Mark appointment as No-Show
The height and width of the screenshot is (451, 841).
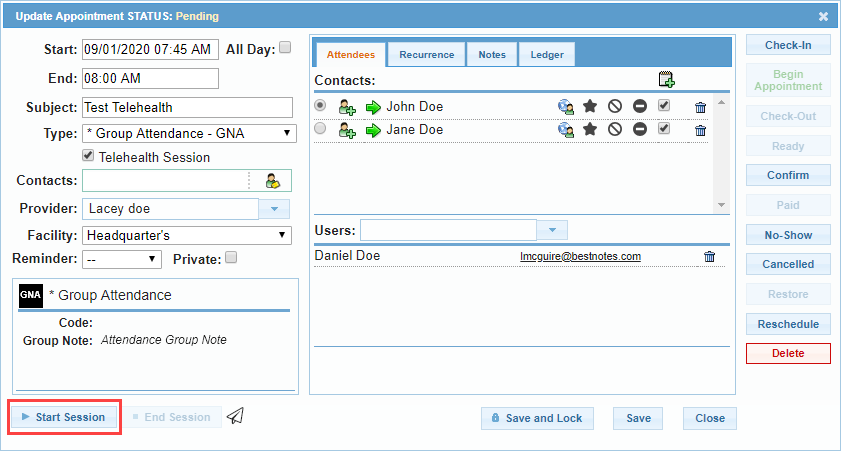(788, 235)
